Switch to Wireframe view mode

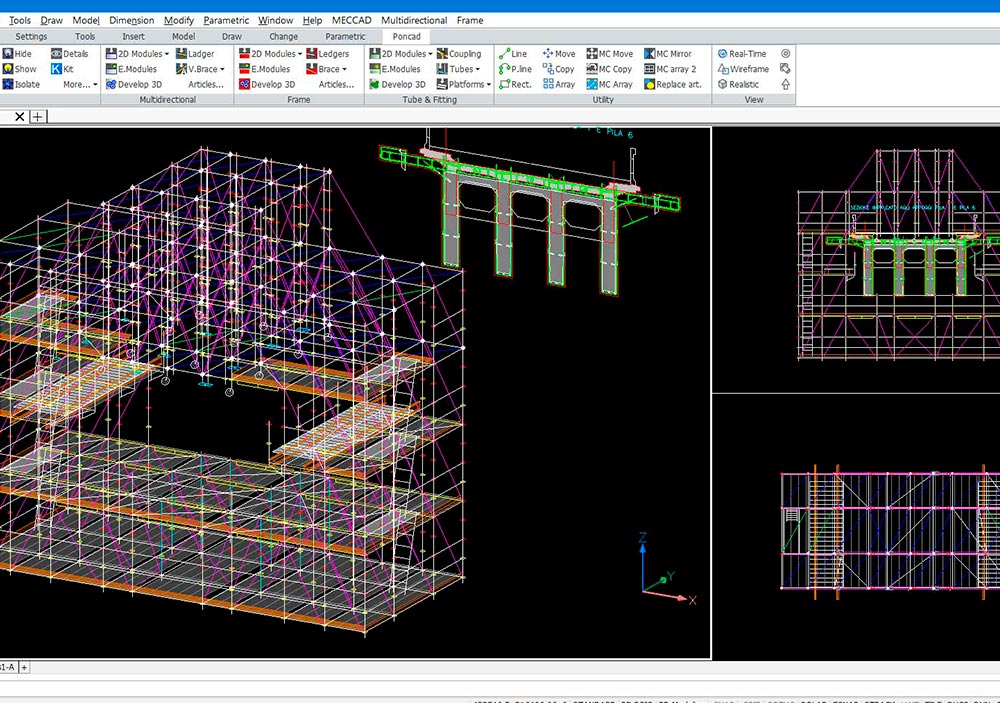click(x=743, y=69)
